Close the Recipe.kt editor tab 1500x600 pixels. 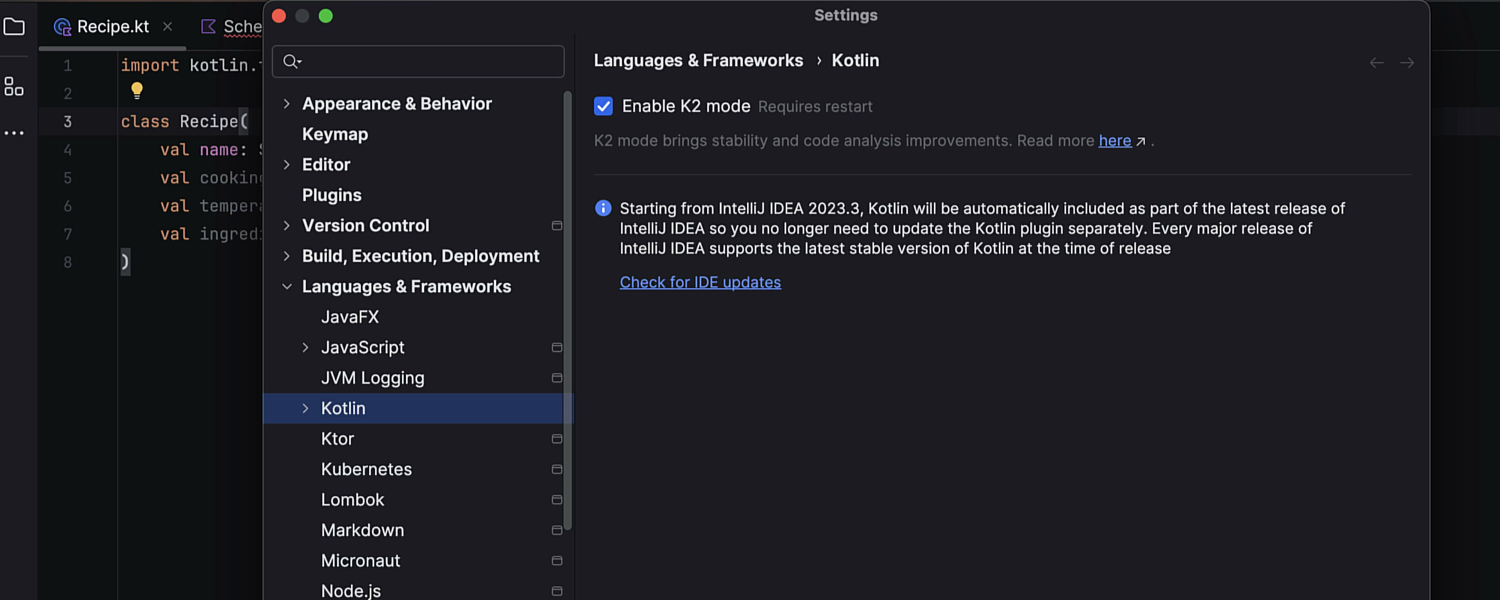(x=167, y=27)
